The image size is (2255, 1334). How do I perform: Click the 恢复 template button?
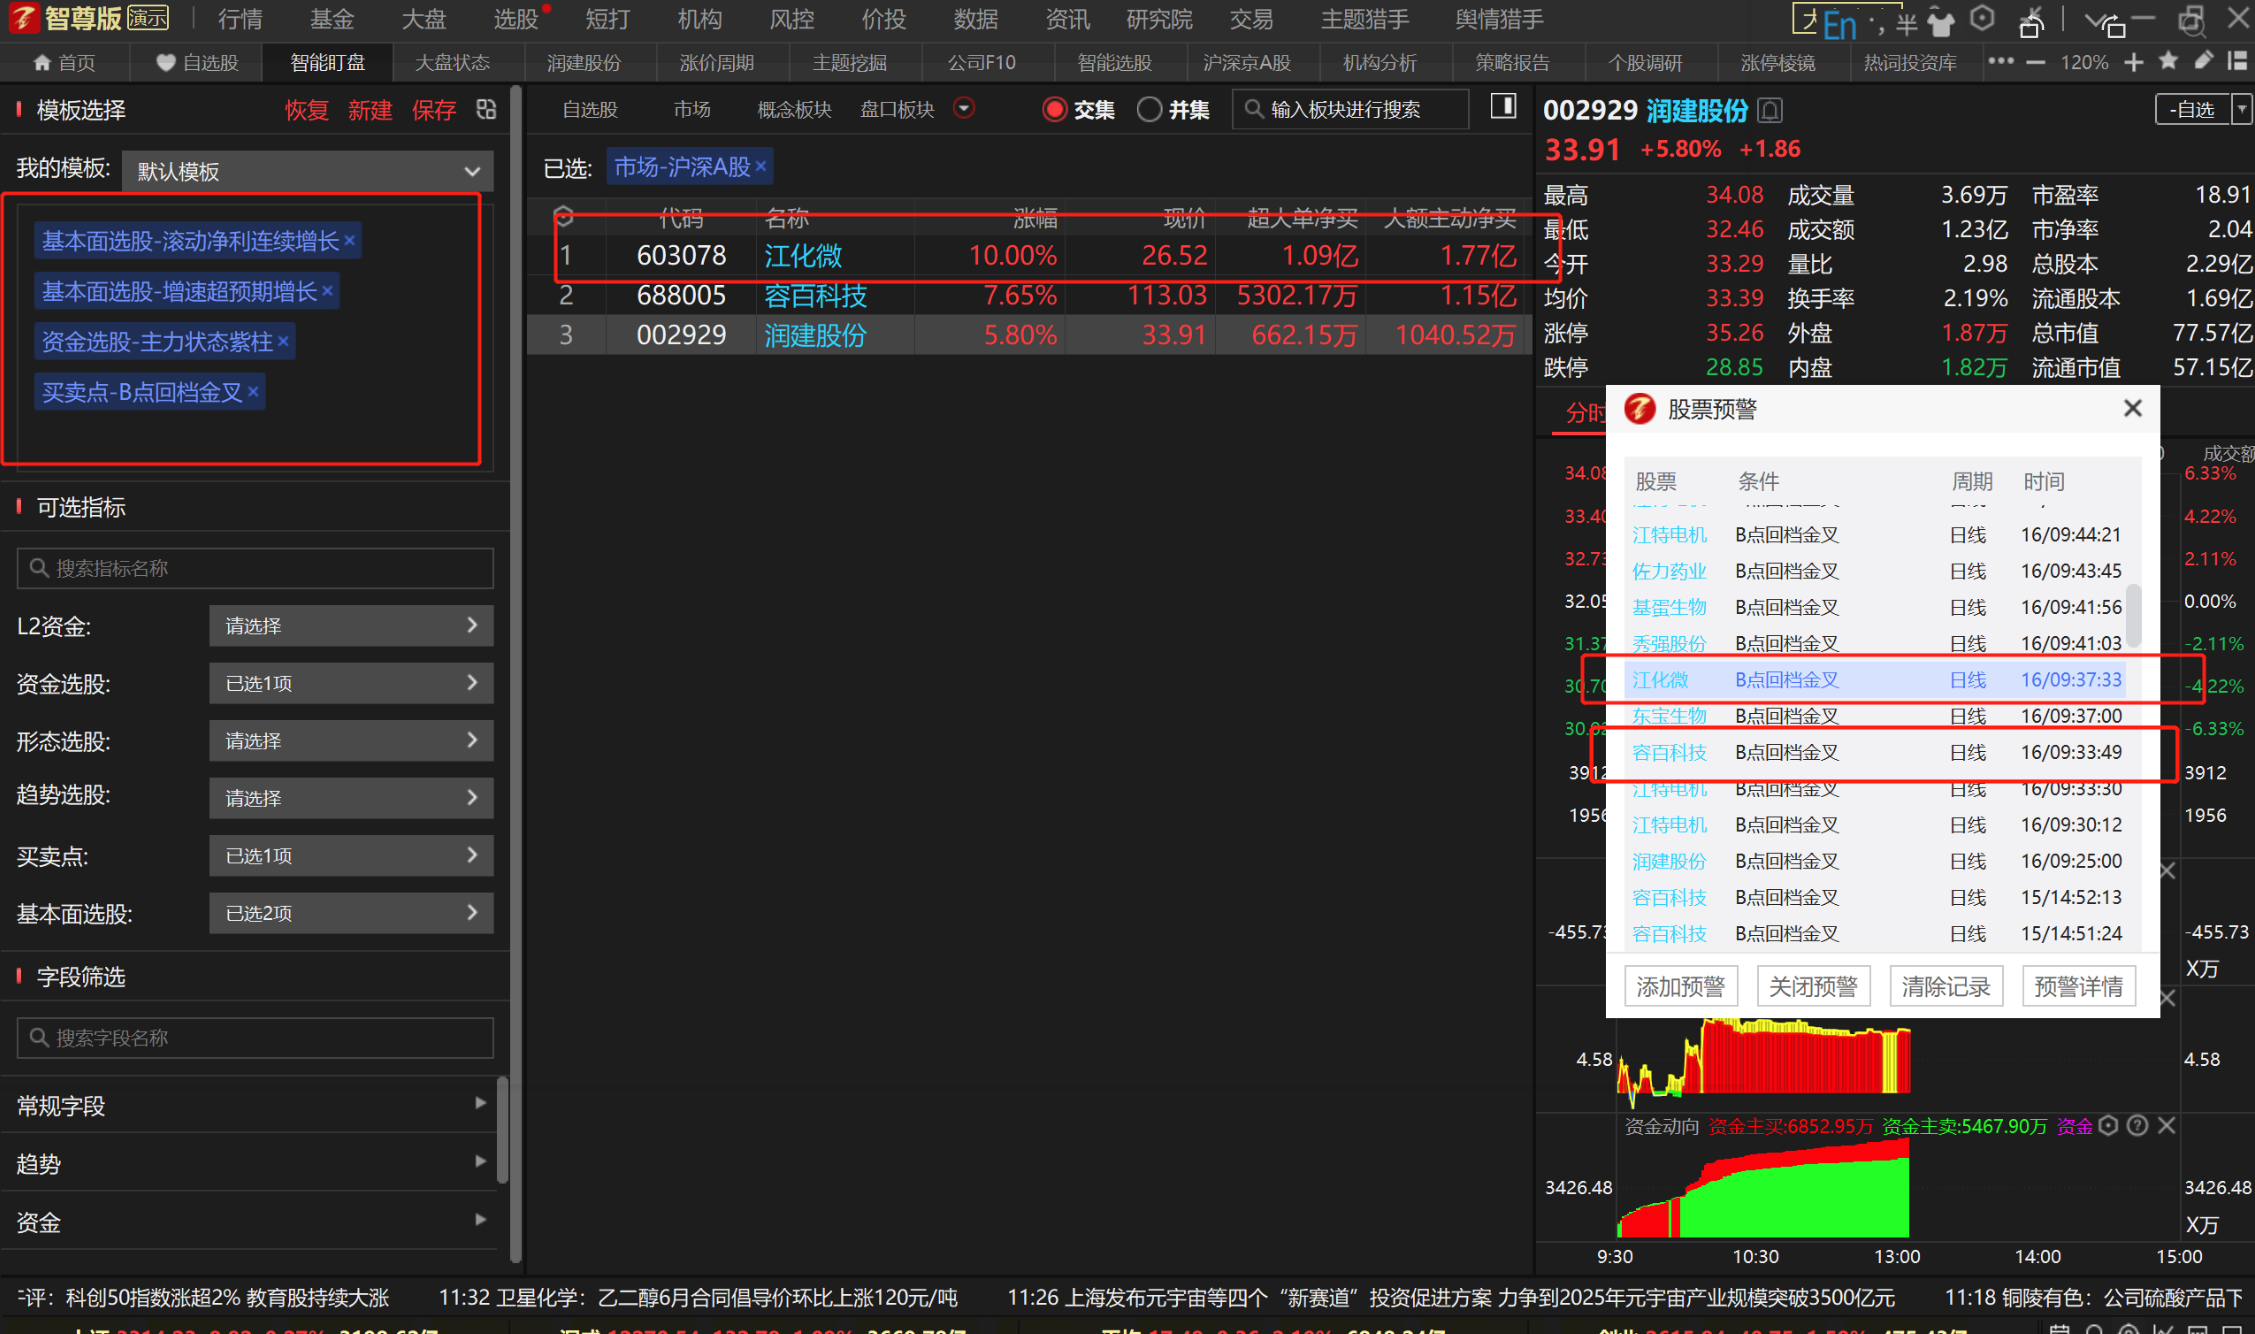(x=306, y=110)
